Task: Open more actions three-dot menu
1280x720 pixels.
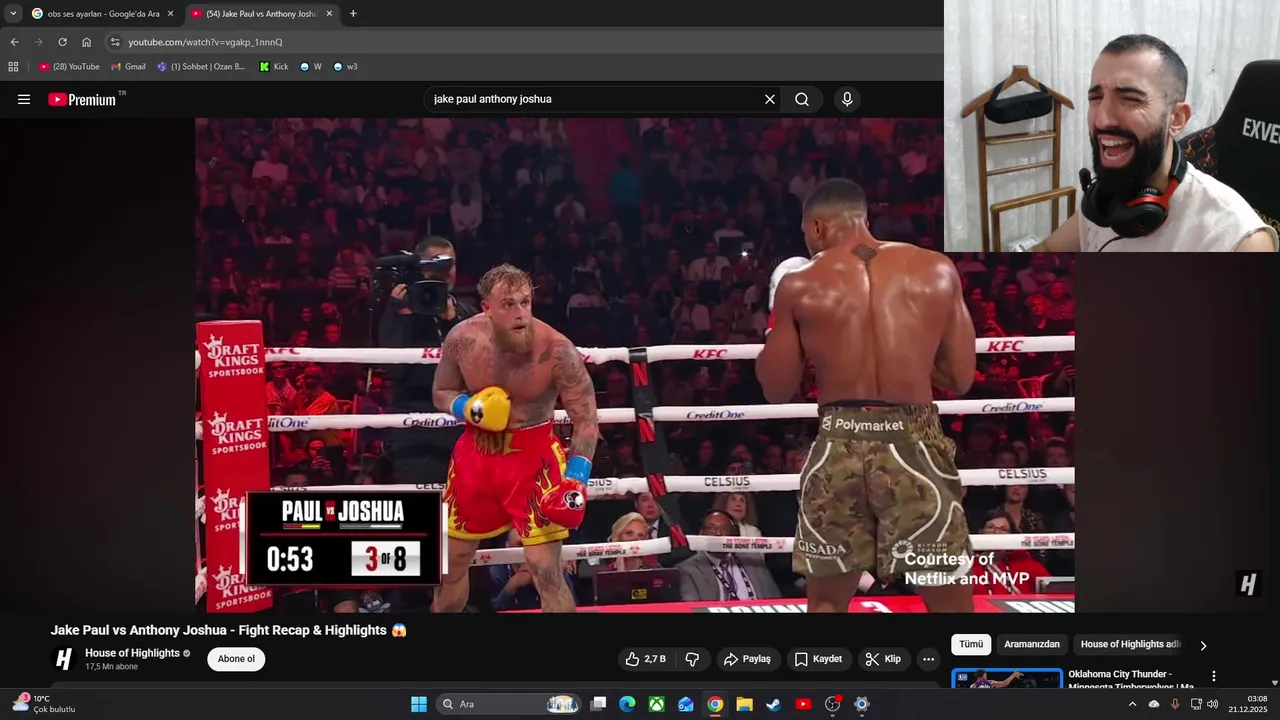Action: click(928, 659)
